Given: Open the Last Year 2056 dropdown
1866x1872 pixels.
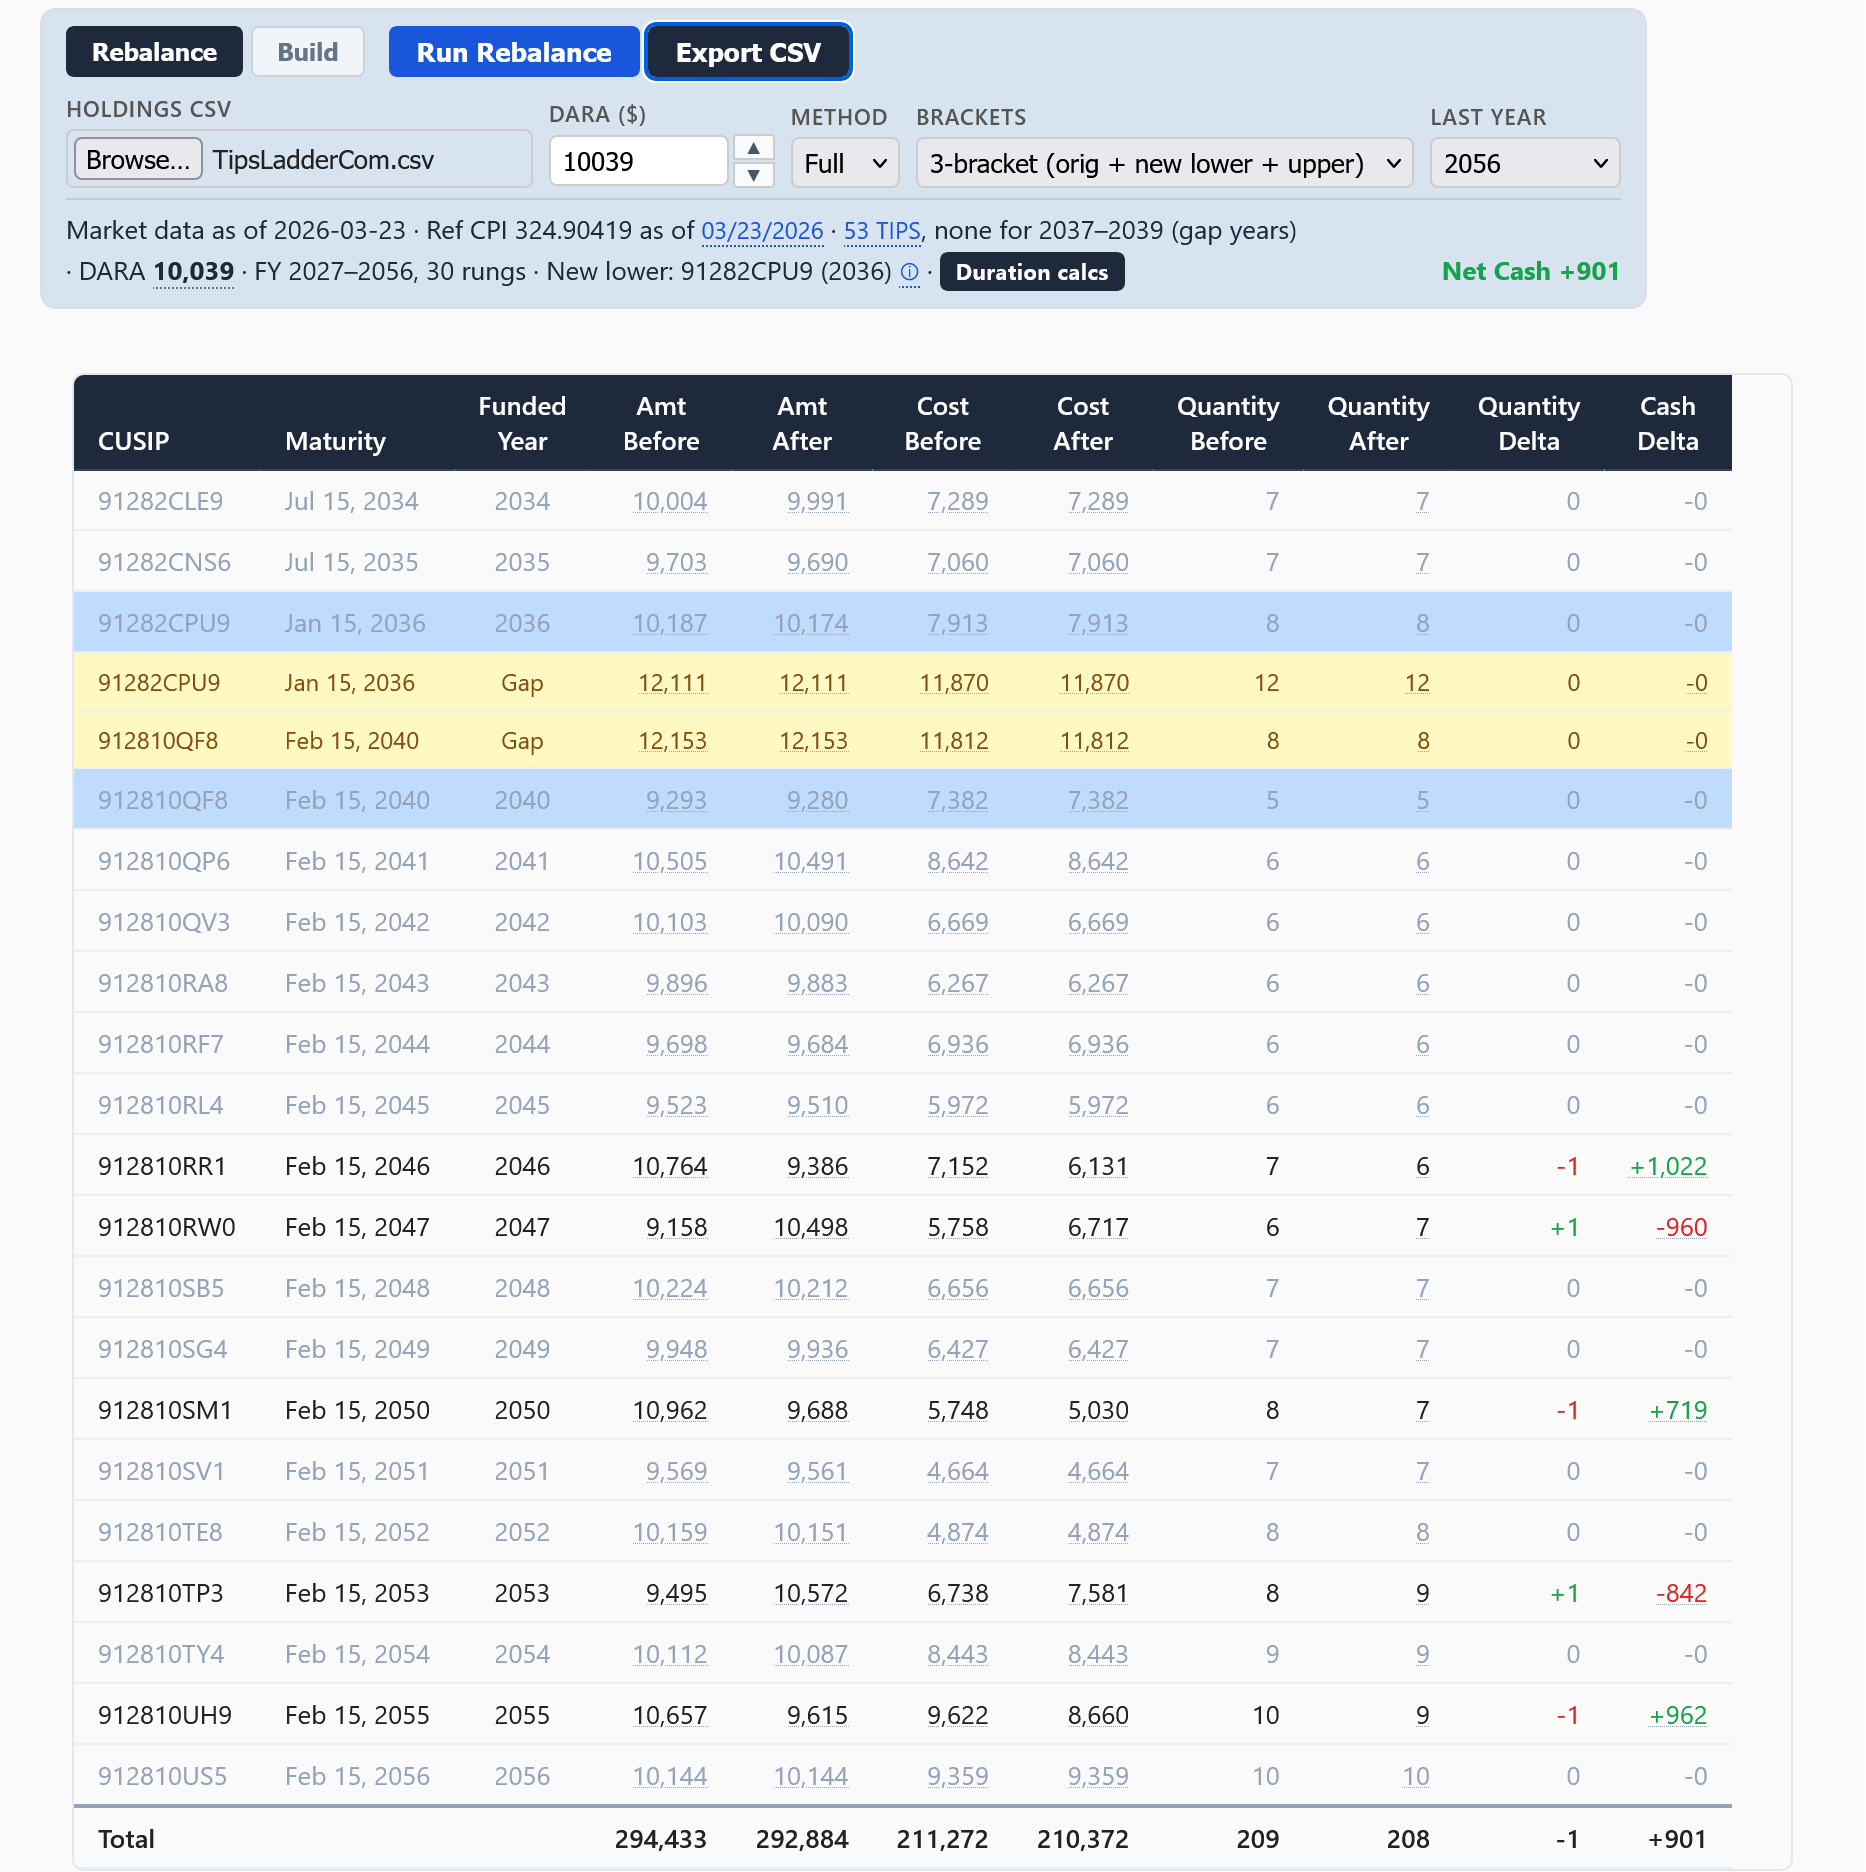Looking at the screenshot, I should tap(1525, 163).
